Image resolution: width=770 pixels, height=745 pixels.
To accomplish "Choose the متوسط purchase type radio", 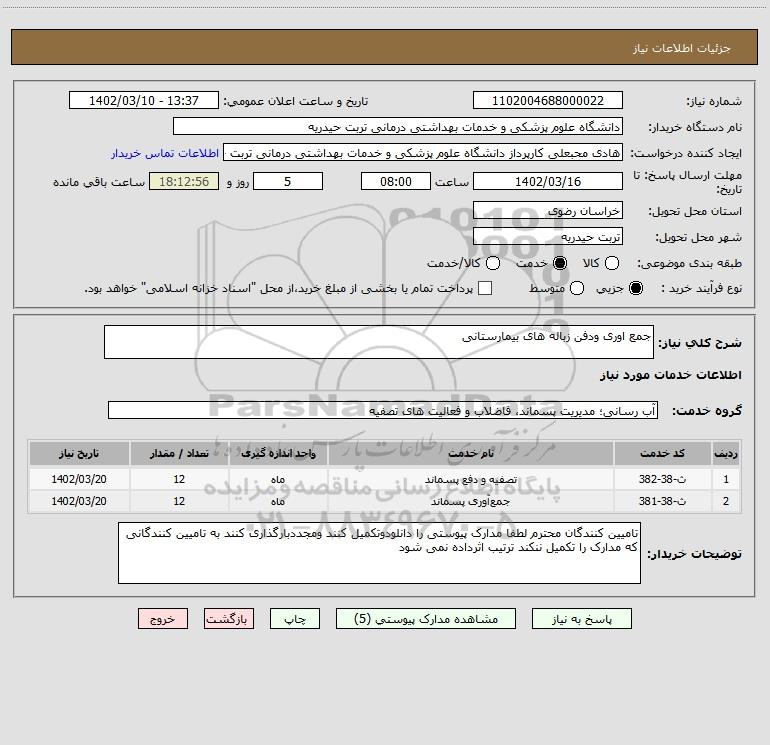I will 577,288.
